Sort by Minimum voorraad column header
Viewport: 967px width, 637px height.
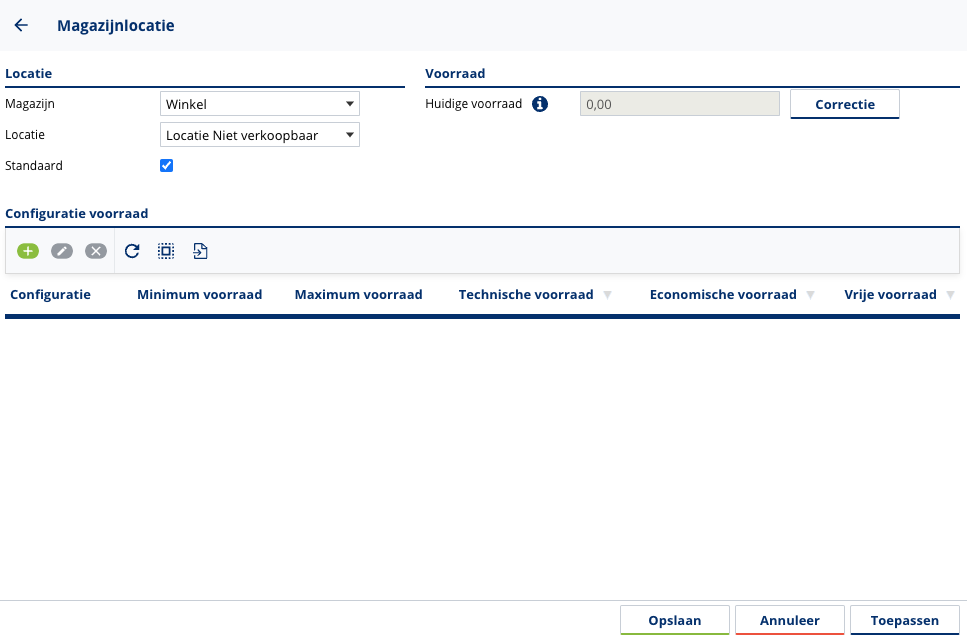click(199, 295)
